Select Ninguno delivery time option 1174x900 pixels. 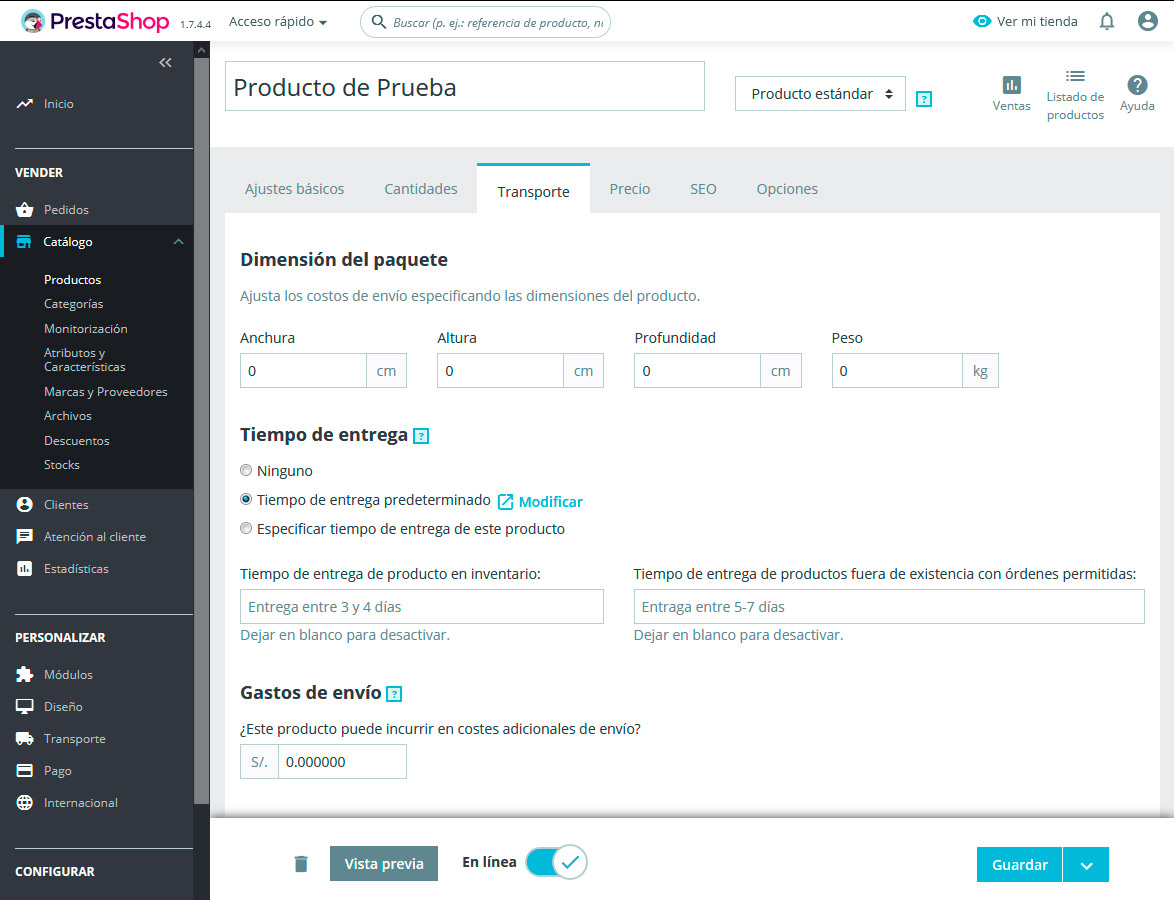tap(246, 470)
